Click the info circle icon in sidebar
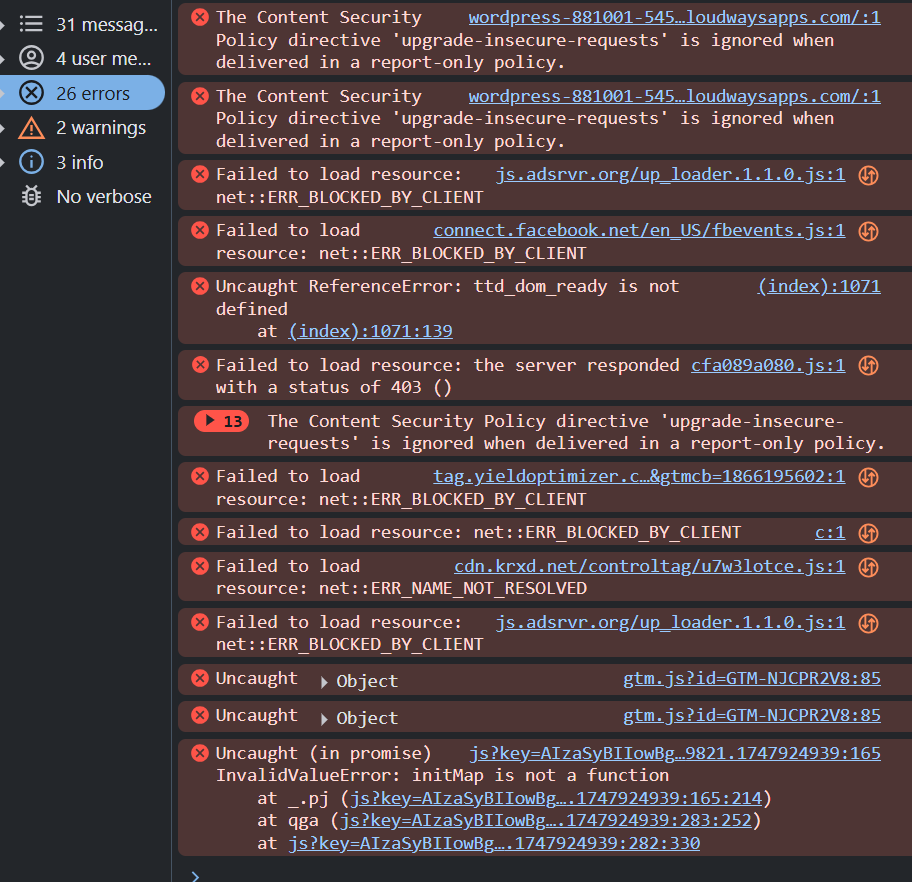This screenshot has width=912, height=882. [31, 162]
